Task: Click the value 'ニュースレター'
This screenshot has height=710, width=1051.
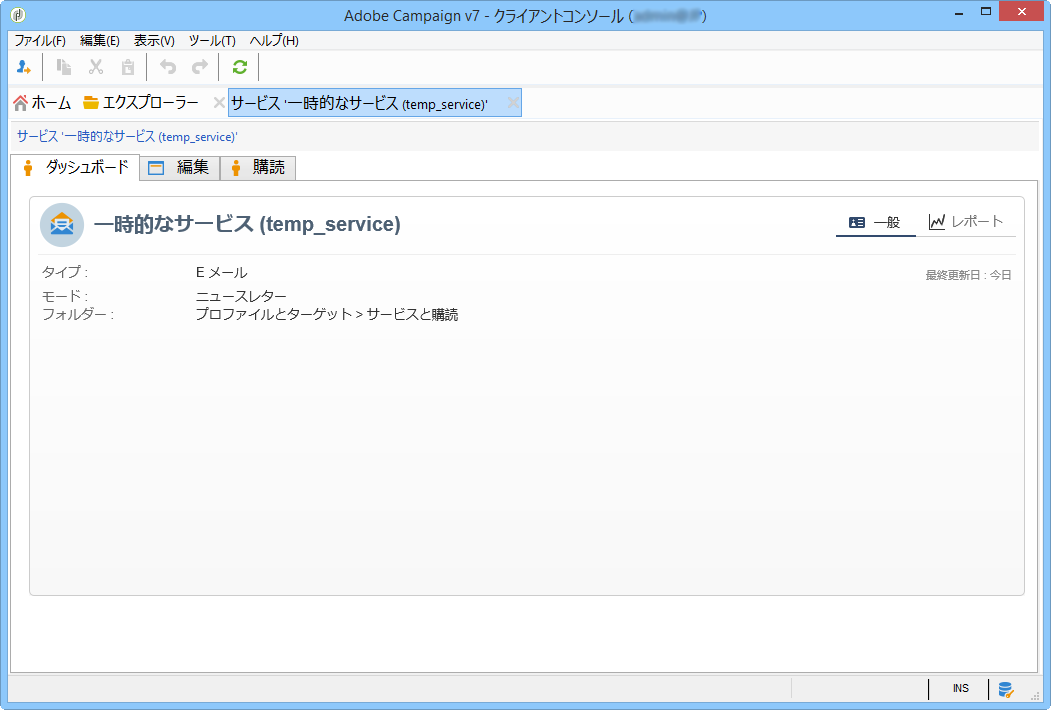Action: point(241,296)
